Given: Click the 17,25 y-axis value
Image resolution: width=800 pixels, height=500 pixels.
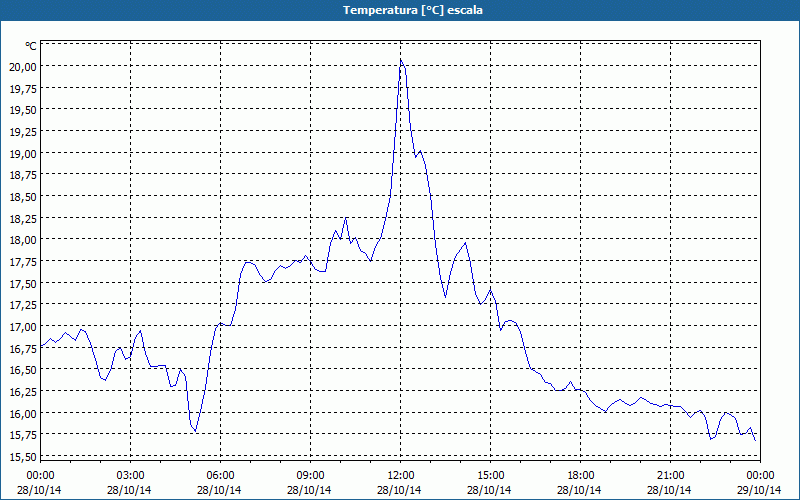Looking at the screenshot, I should [23, 305].
